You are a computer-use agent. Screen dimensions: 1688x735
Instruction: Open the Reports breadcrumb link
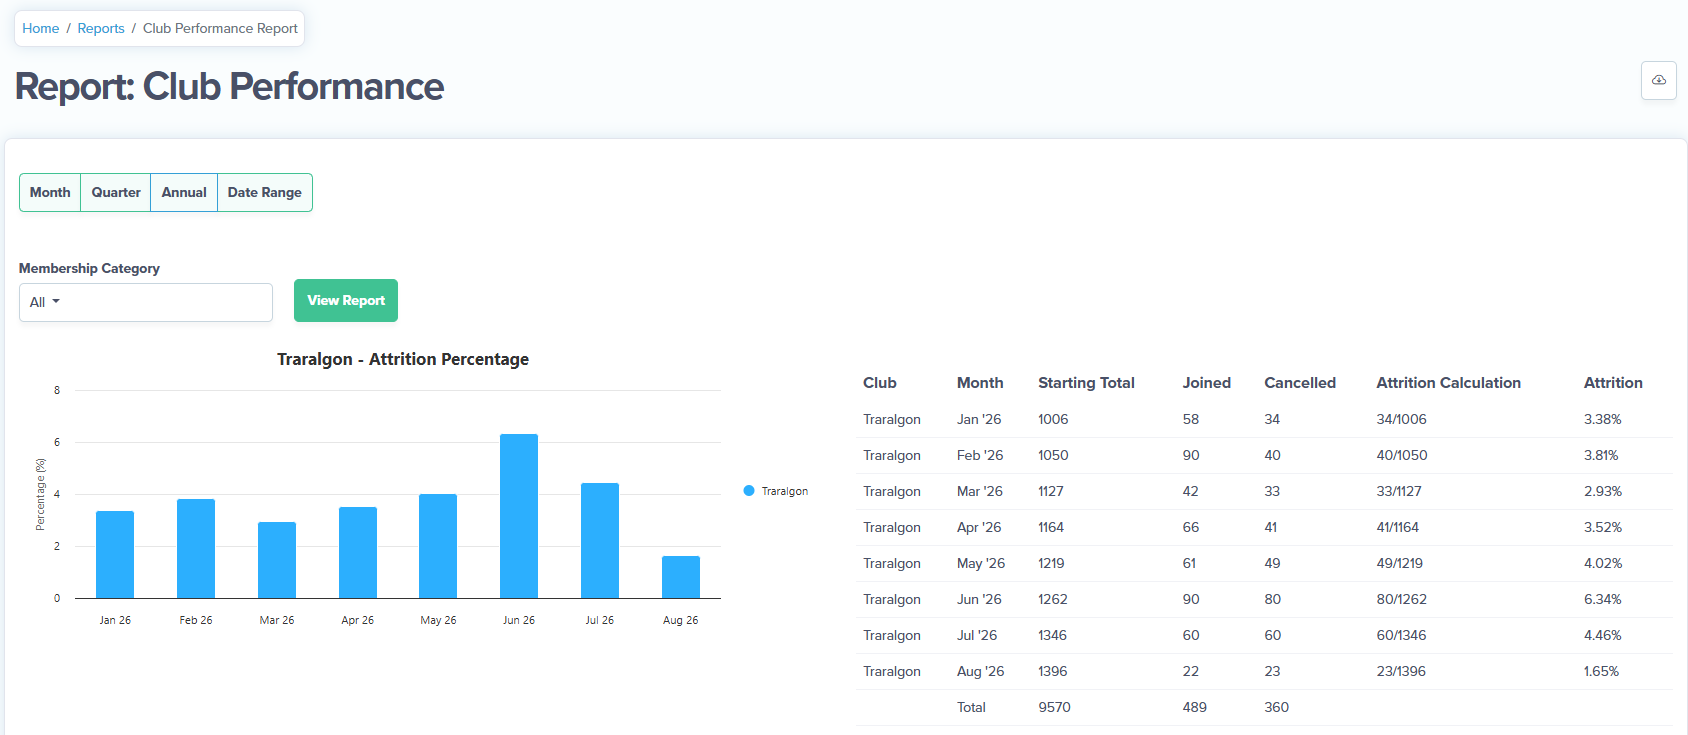click(101, 28)
